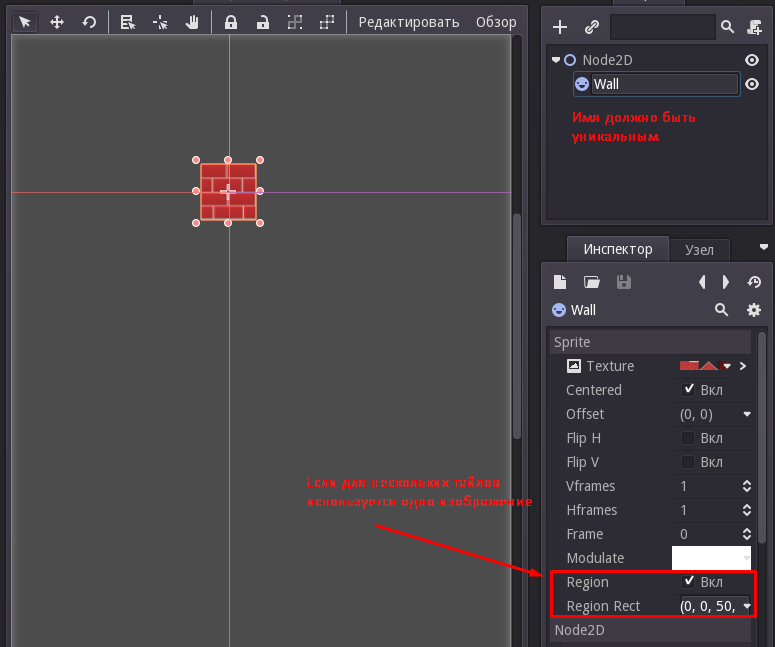Click the Texture image icon

point(573,366)
